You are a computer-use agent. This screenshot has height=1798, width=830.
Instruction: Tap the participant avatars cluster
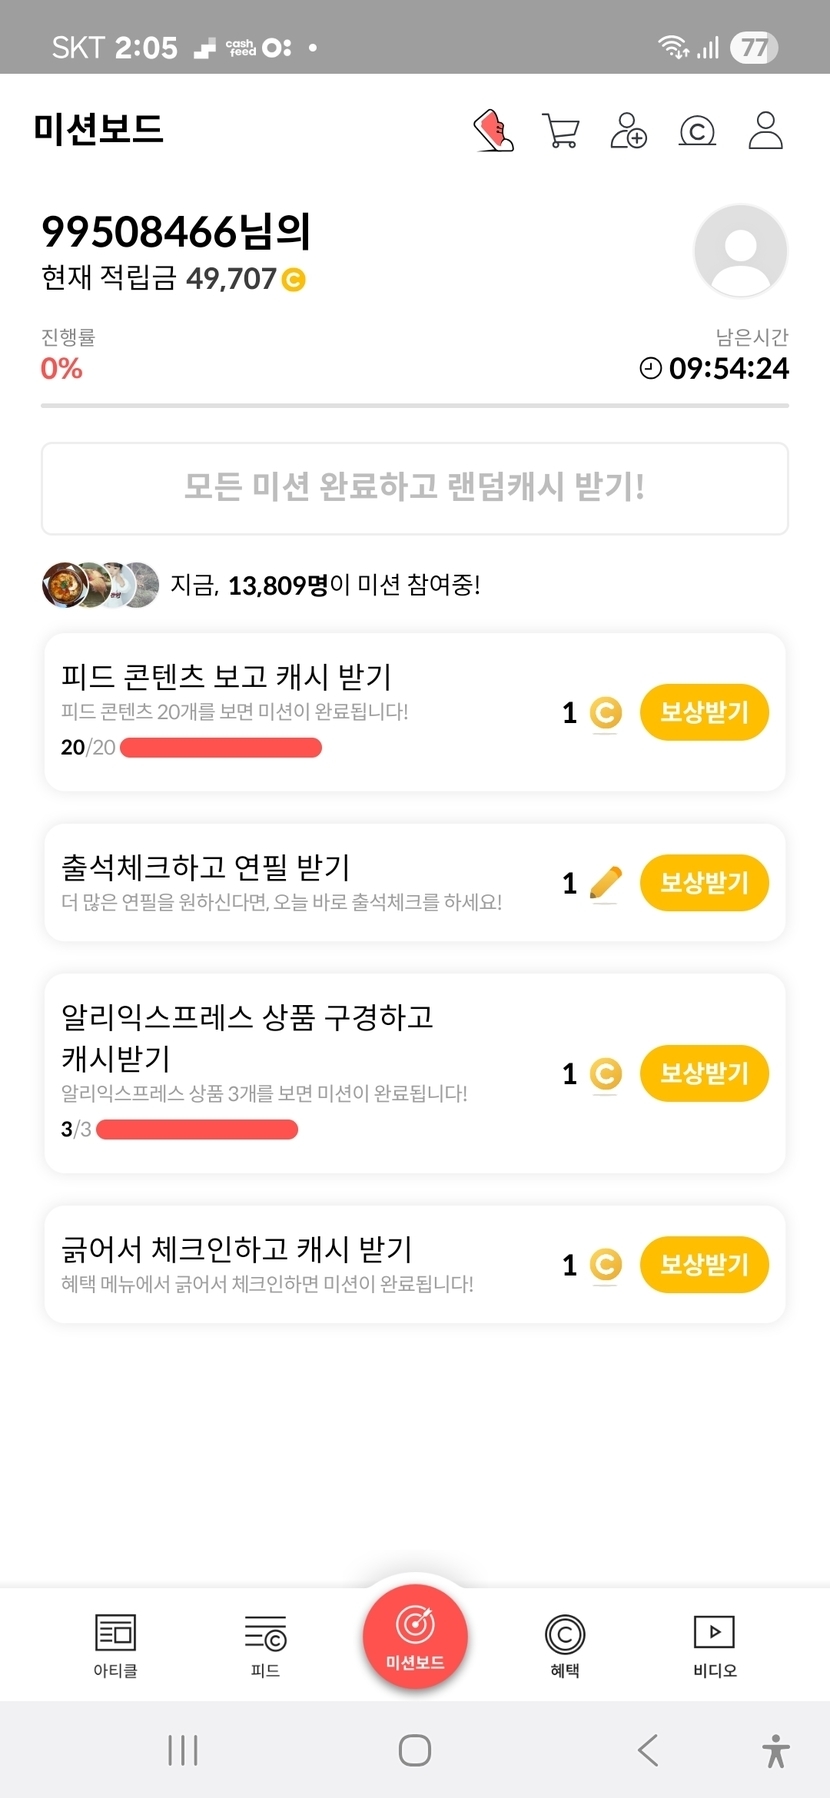(100, 585)
